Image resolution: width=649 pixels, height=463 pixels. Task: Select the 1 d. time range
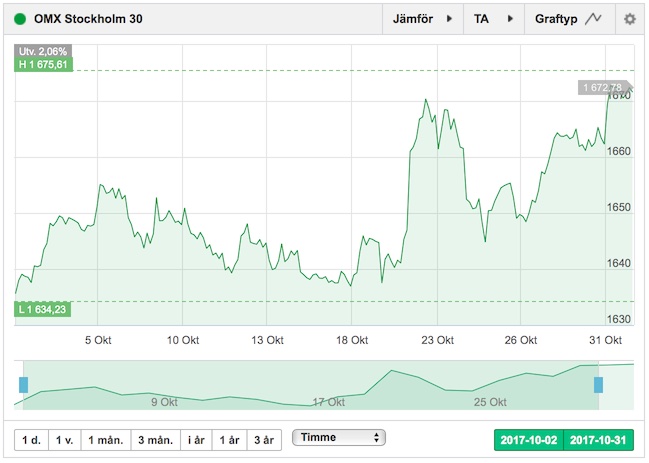pos(31,440)
